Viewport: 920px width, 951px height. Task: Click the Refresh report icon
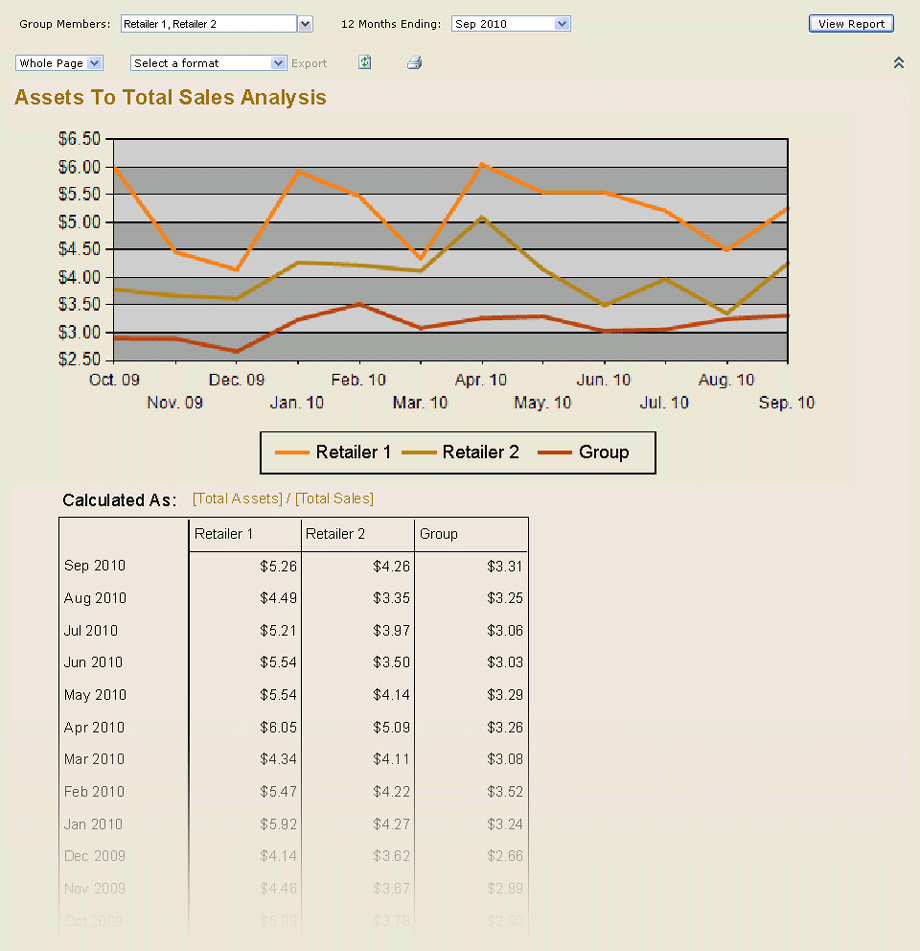coord(364,62)
